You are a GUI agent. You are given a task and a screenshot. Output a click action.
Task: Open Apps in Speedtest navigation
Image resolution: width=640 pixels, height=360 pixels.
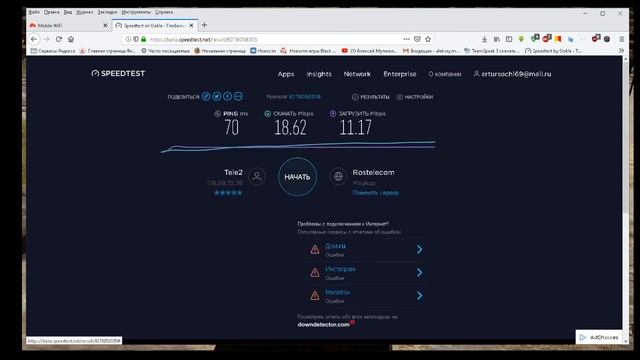coord(286,74)
